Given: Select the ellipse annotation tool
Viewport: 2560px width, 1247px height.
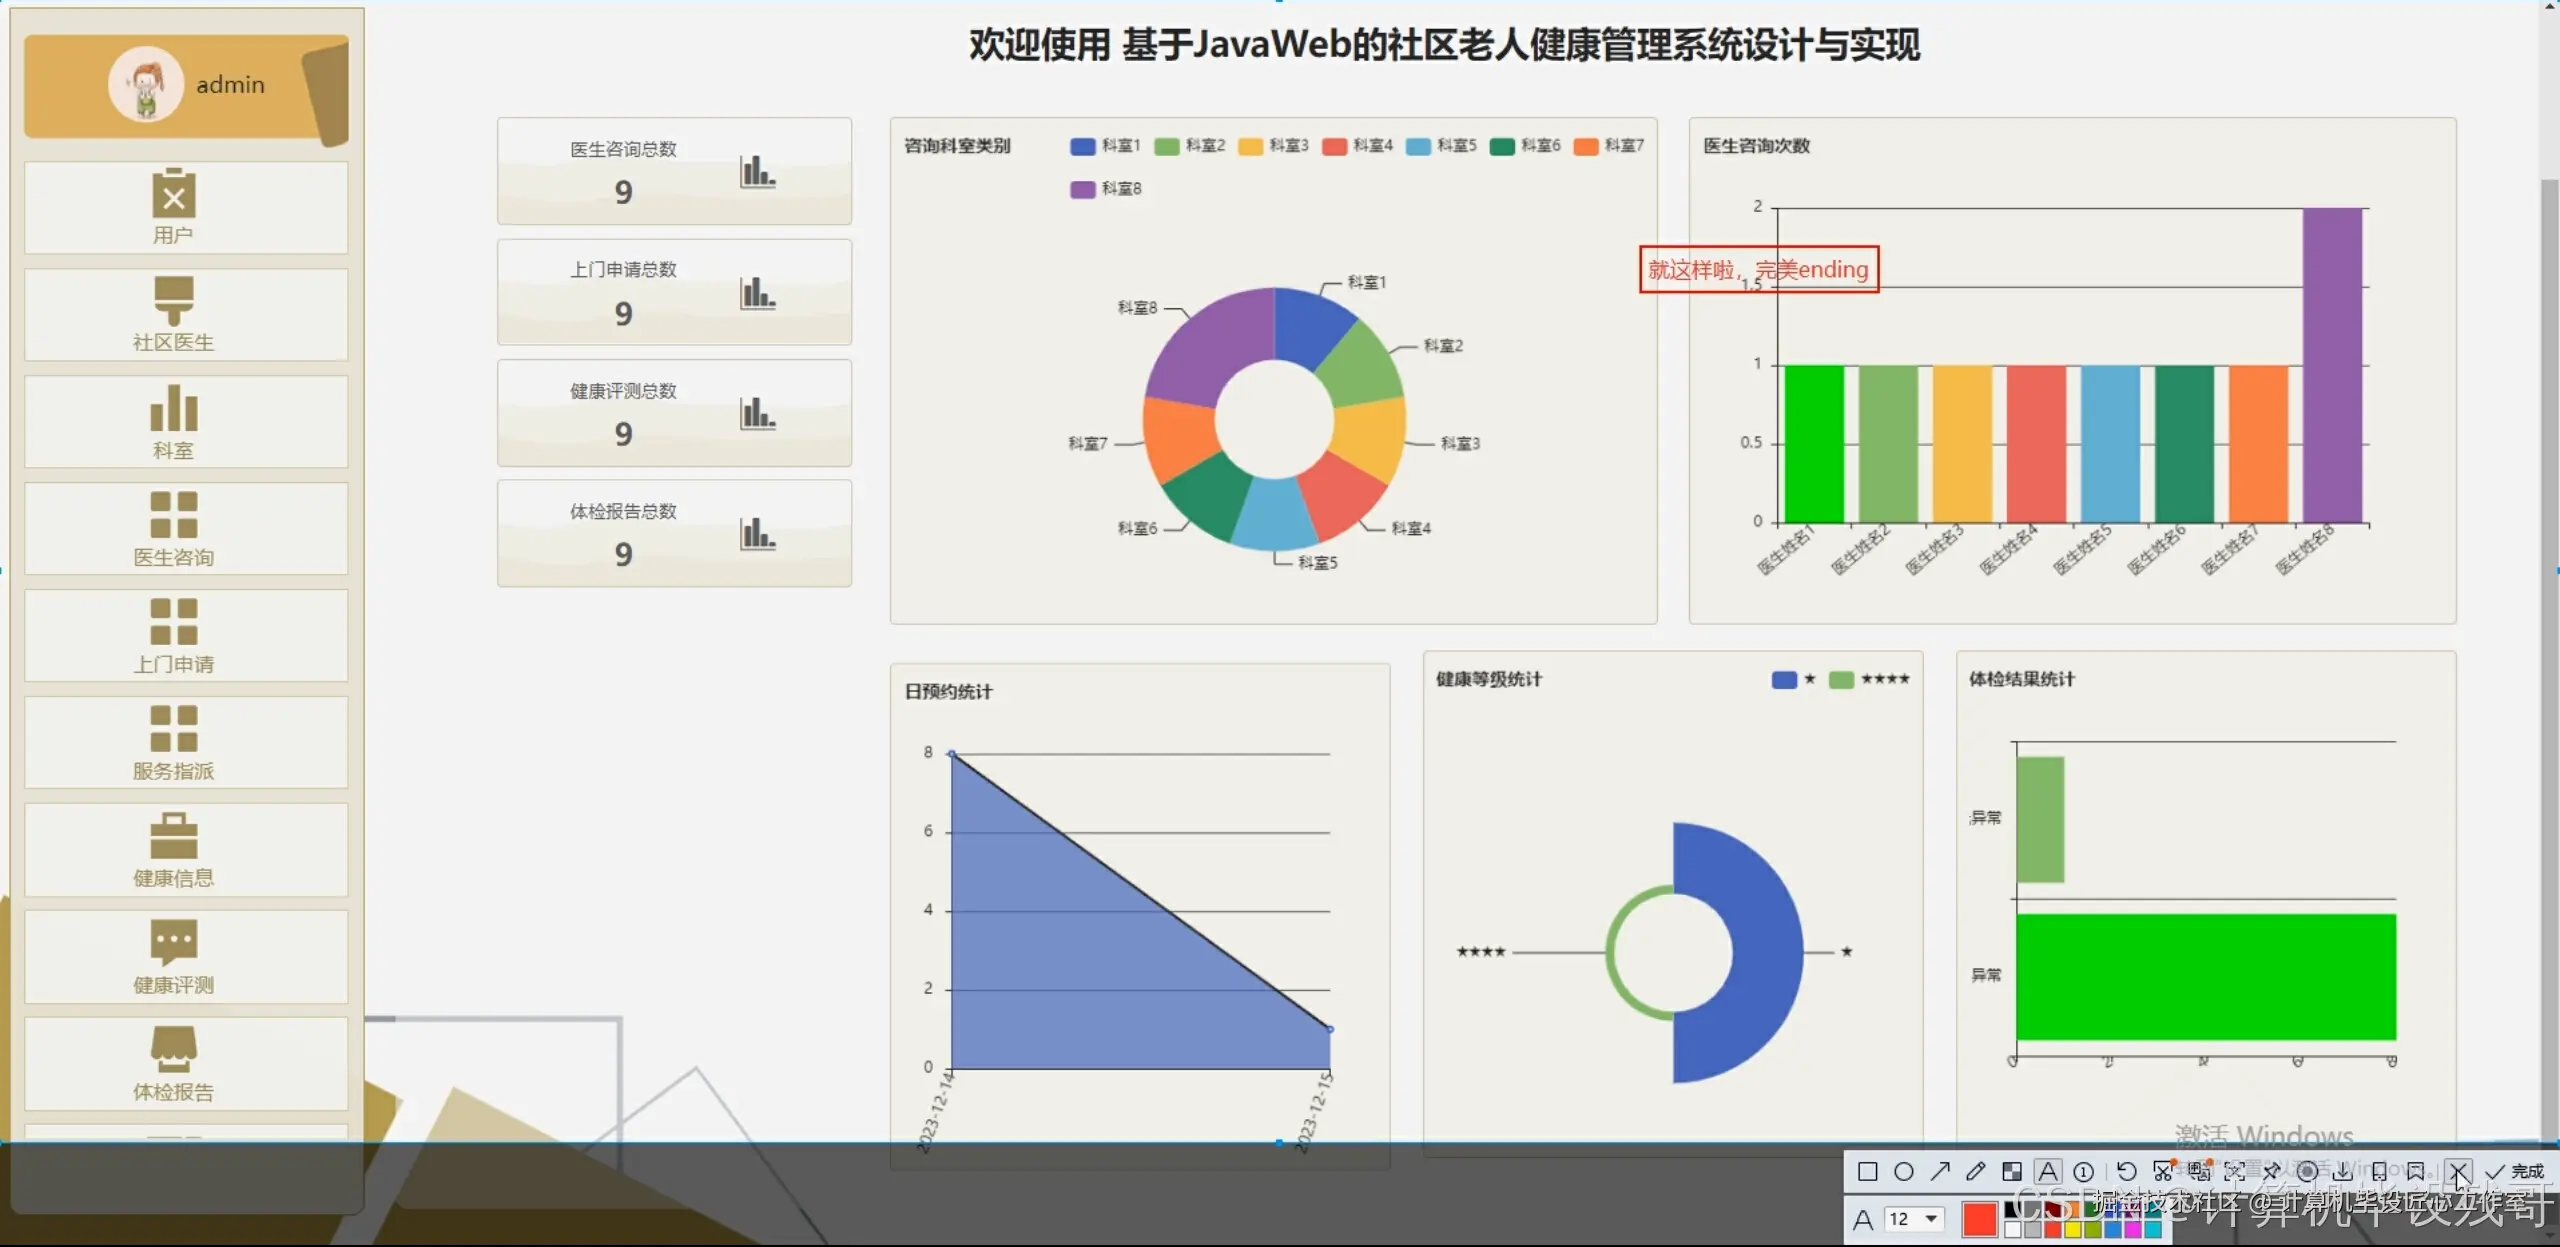Looking at the screenshot, I should pyautogui.click(x=1904, y=1171).
